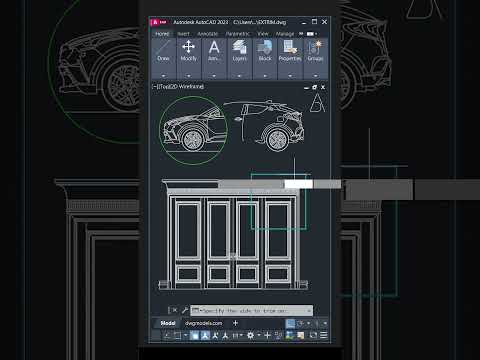
Task: Expand the Layers panel flyout arrow
Action: (239, 76)
